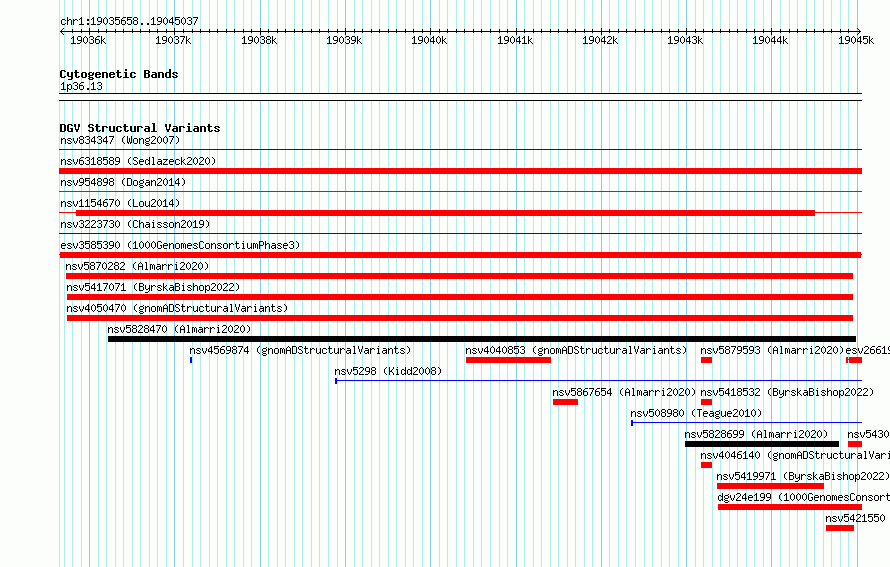Select the nsv4046140 small red block
The image size is (890, 567).
pos(706,465)
